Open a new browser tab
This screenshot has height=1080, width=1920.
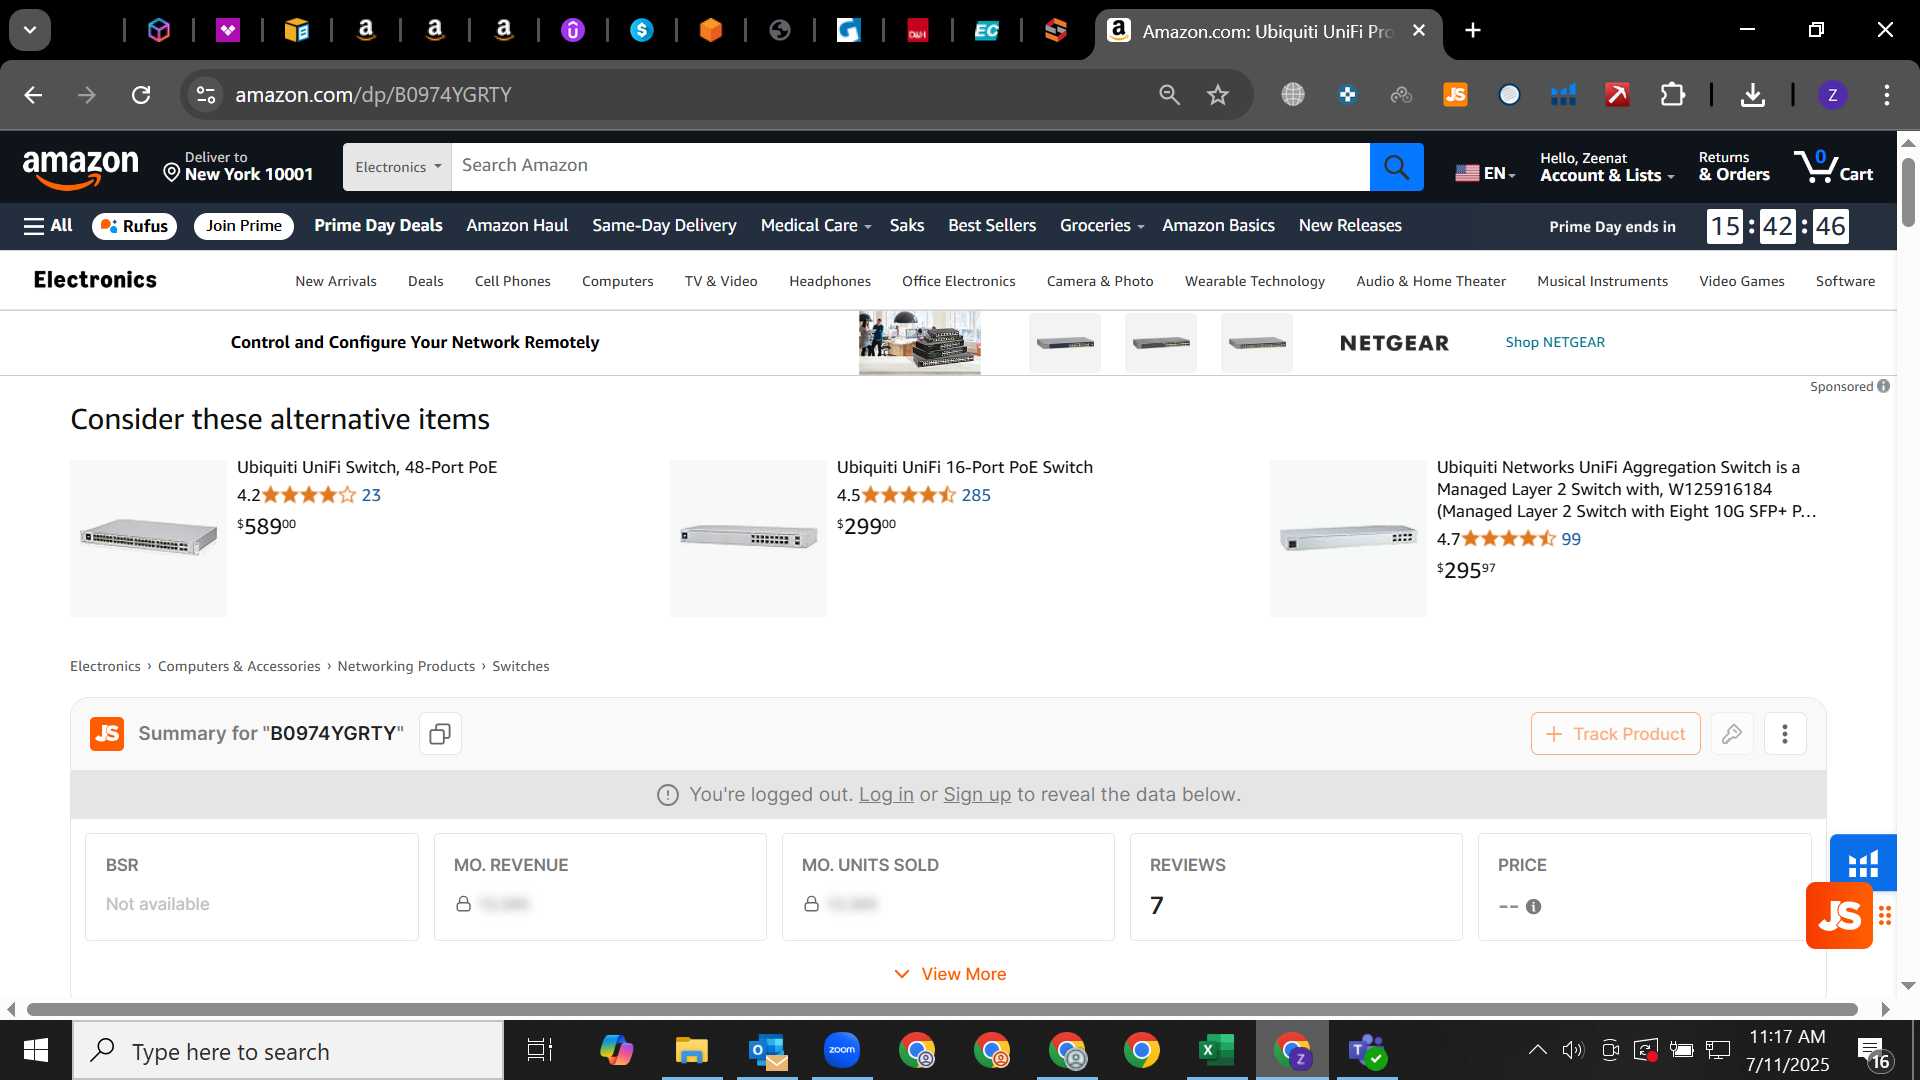click(x=1472, y=31)
